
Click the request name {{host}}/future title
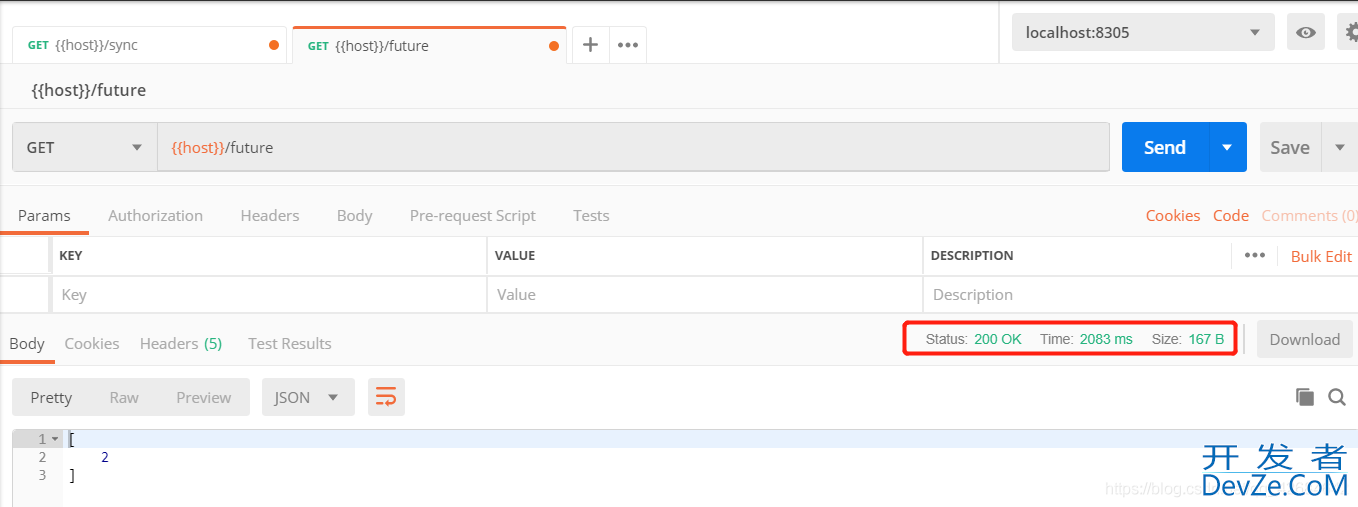pyautogui.click(x=89, y=90)
